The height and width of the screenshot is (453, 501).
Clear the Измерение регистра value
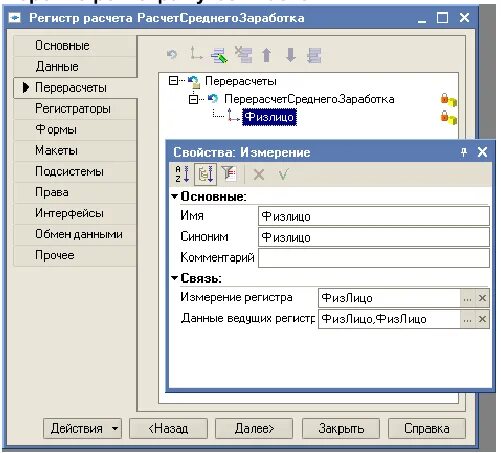pyautogui.click(x=482, y=298)
